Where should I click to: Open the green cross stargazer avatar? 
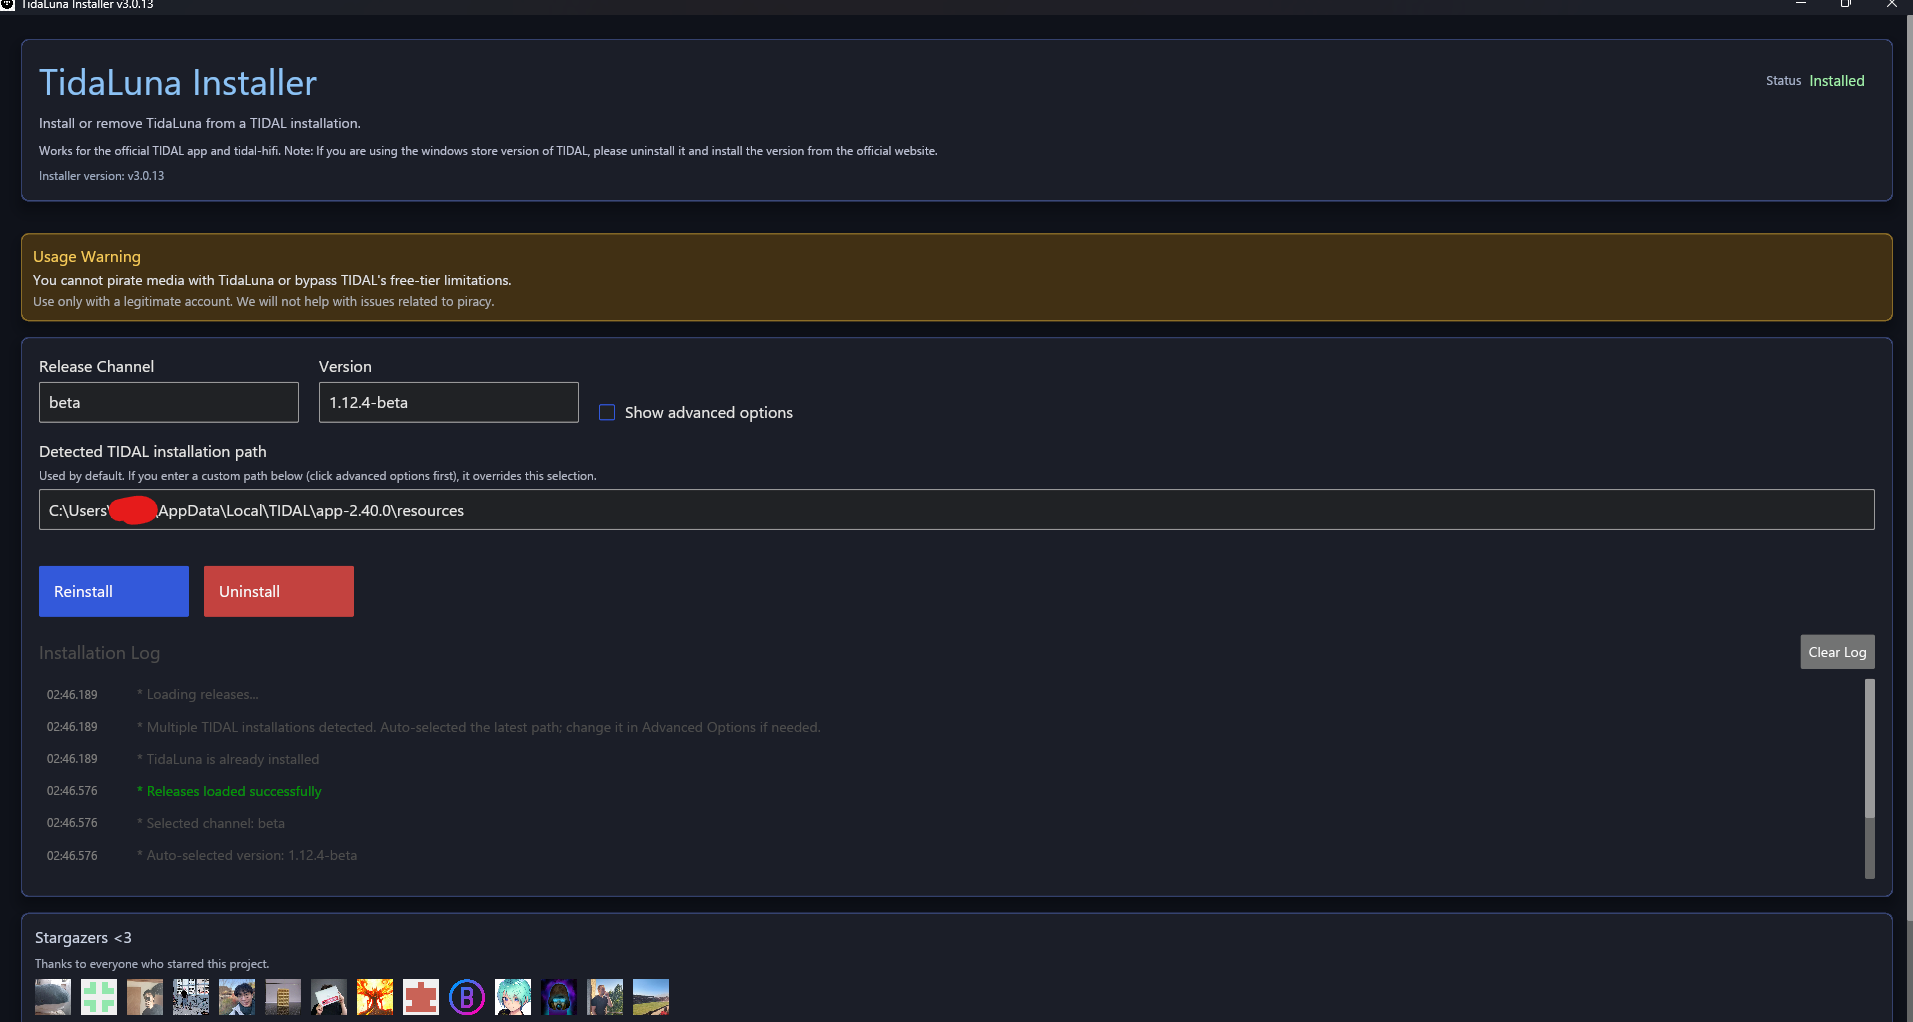(x=98, y=996)
